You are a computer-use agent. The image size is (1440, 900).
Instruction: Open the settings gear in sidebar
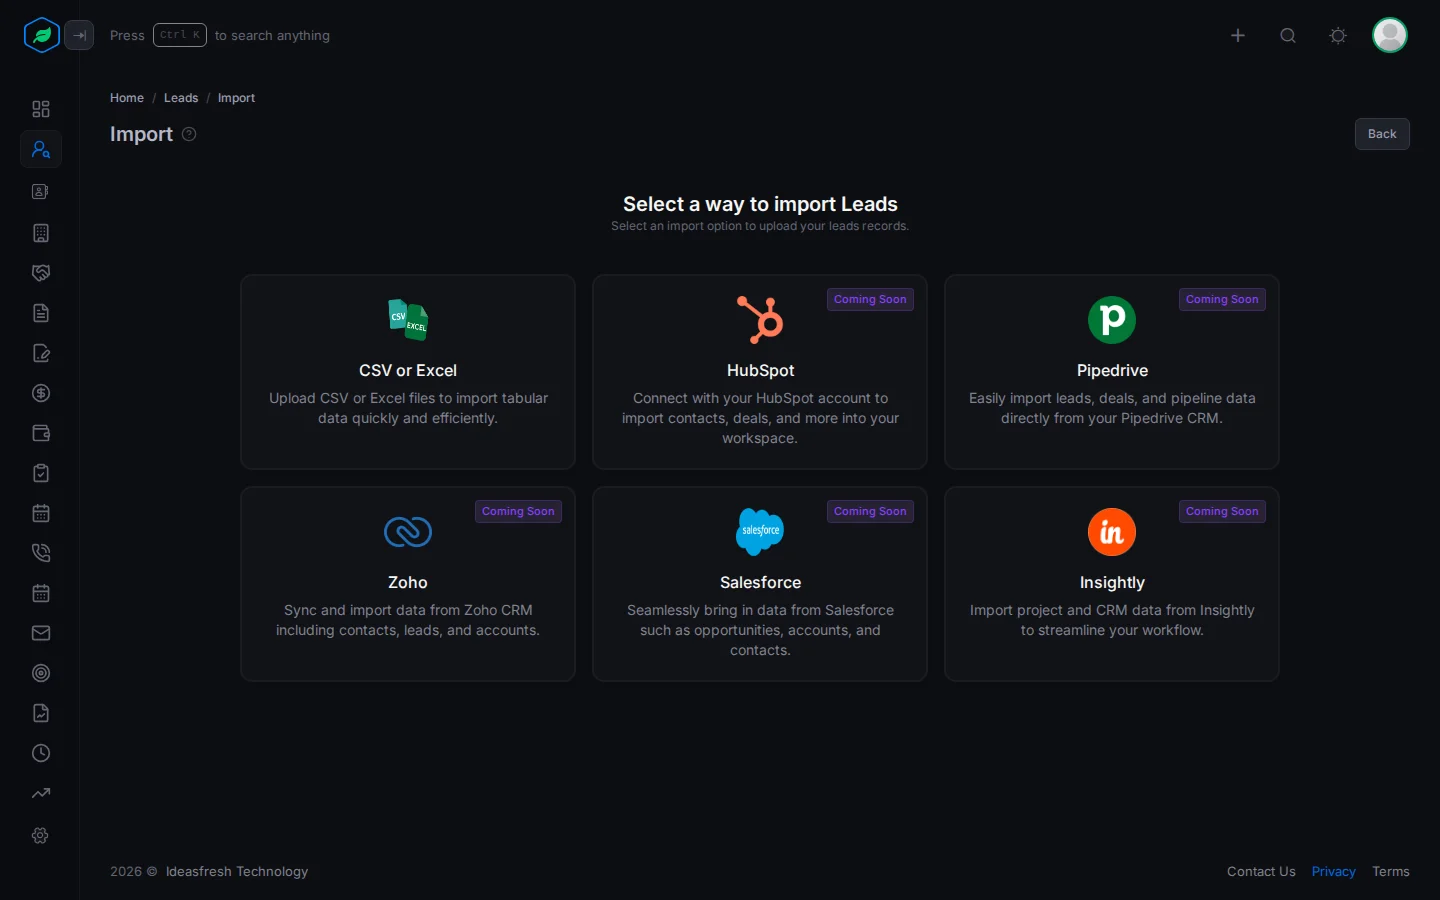[41, 835]
